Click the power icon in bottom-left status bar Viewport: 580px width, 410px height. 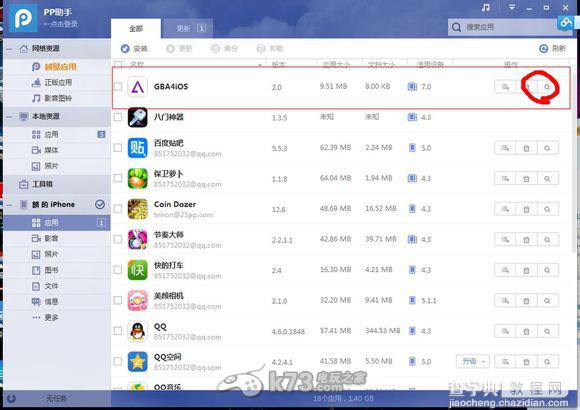click(11, 398)
